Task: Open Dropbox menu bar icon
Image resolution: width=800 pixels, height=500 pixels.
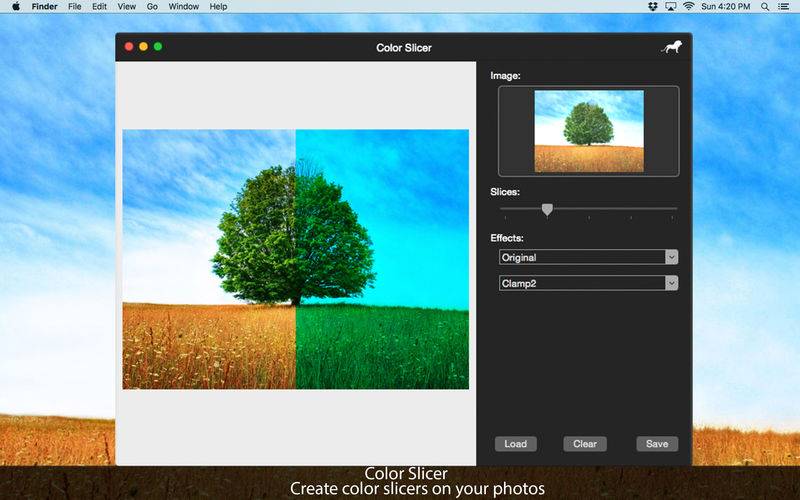Action: pyautogui.click(x=653, y=7)
